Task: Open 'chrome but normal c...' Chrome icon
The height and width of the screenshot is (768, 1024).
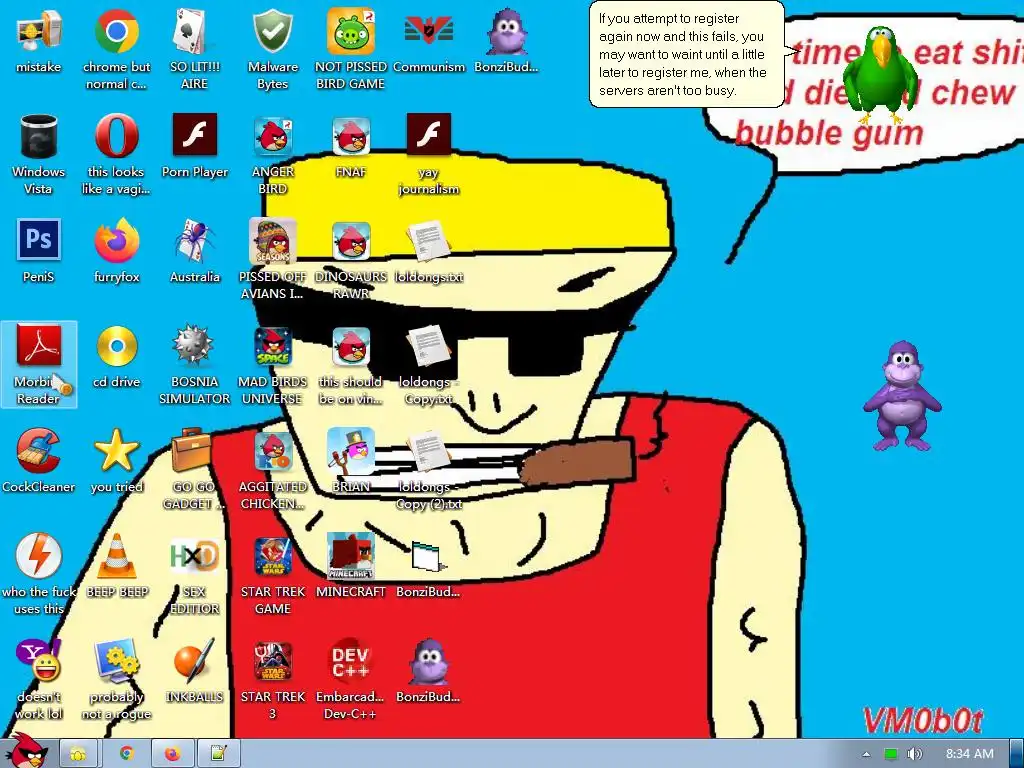Action: pos(116,49)
